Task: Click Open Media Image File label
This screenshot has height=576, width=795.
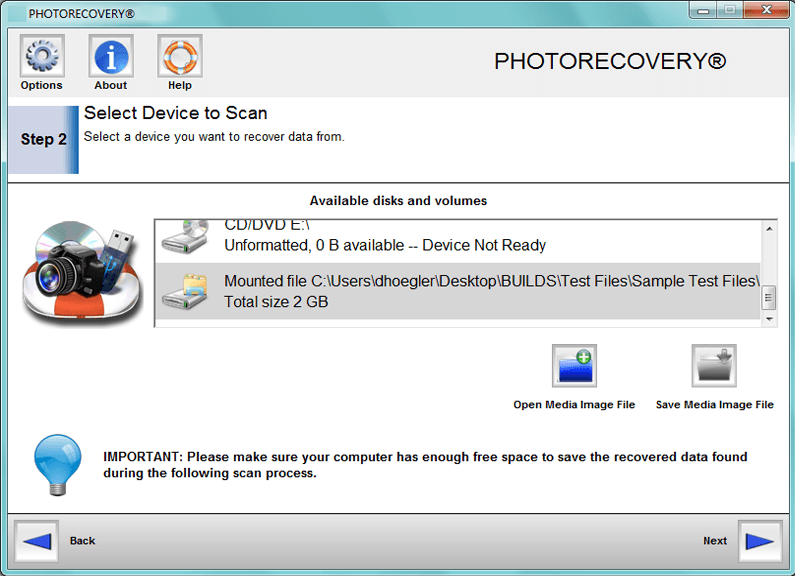Action: tap(574, 405)
